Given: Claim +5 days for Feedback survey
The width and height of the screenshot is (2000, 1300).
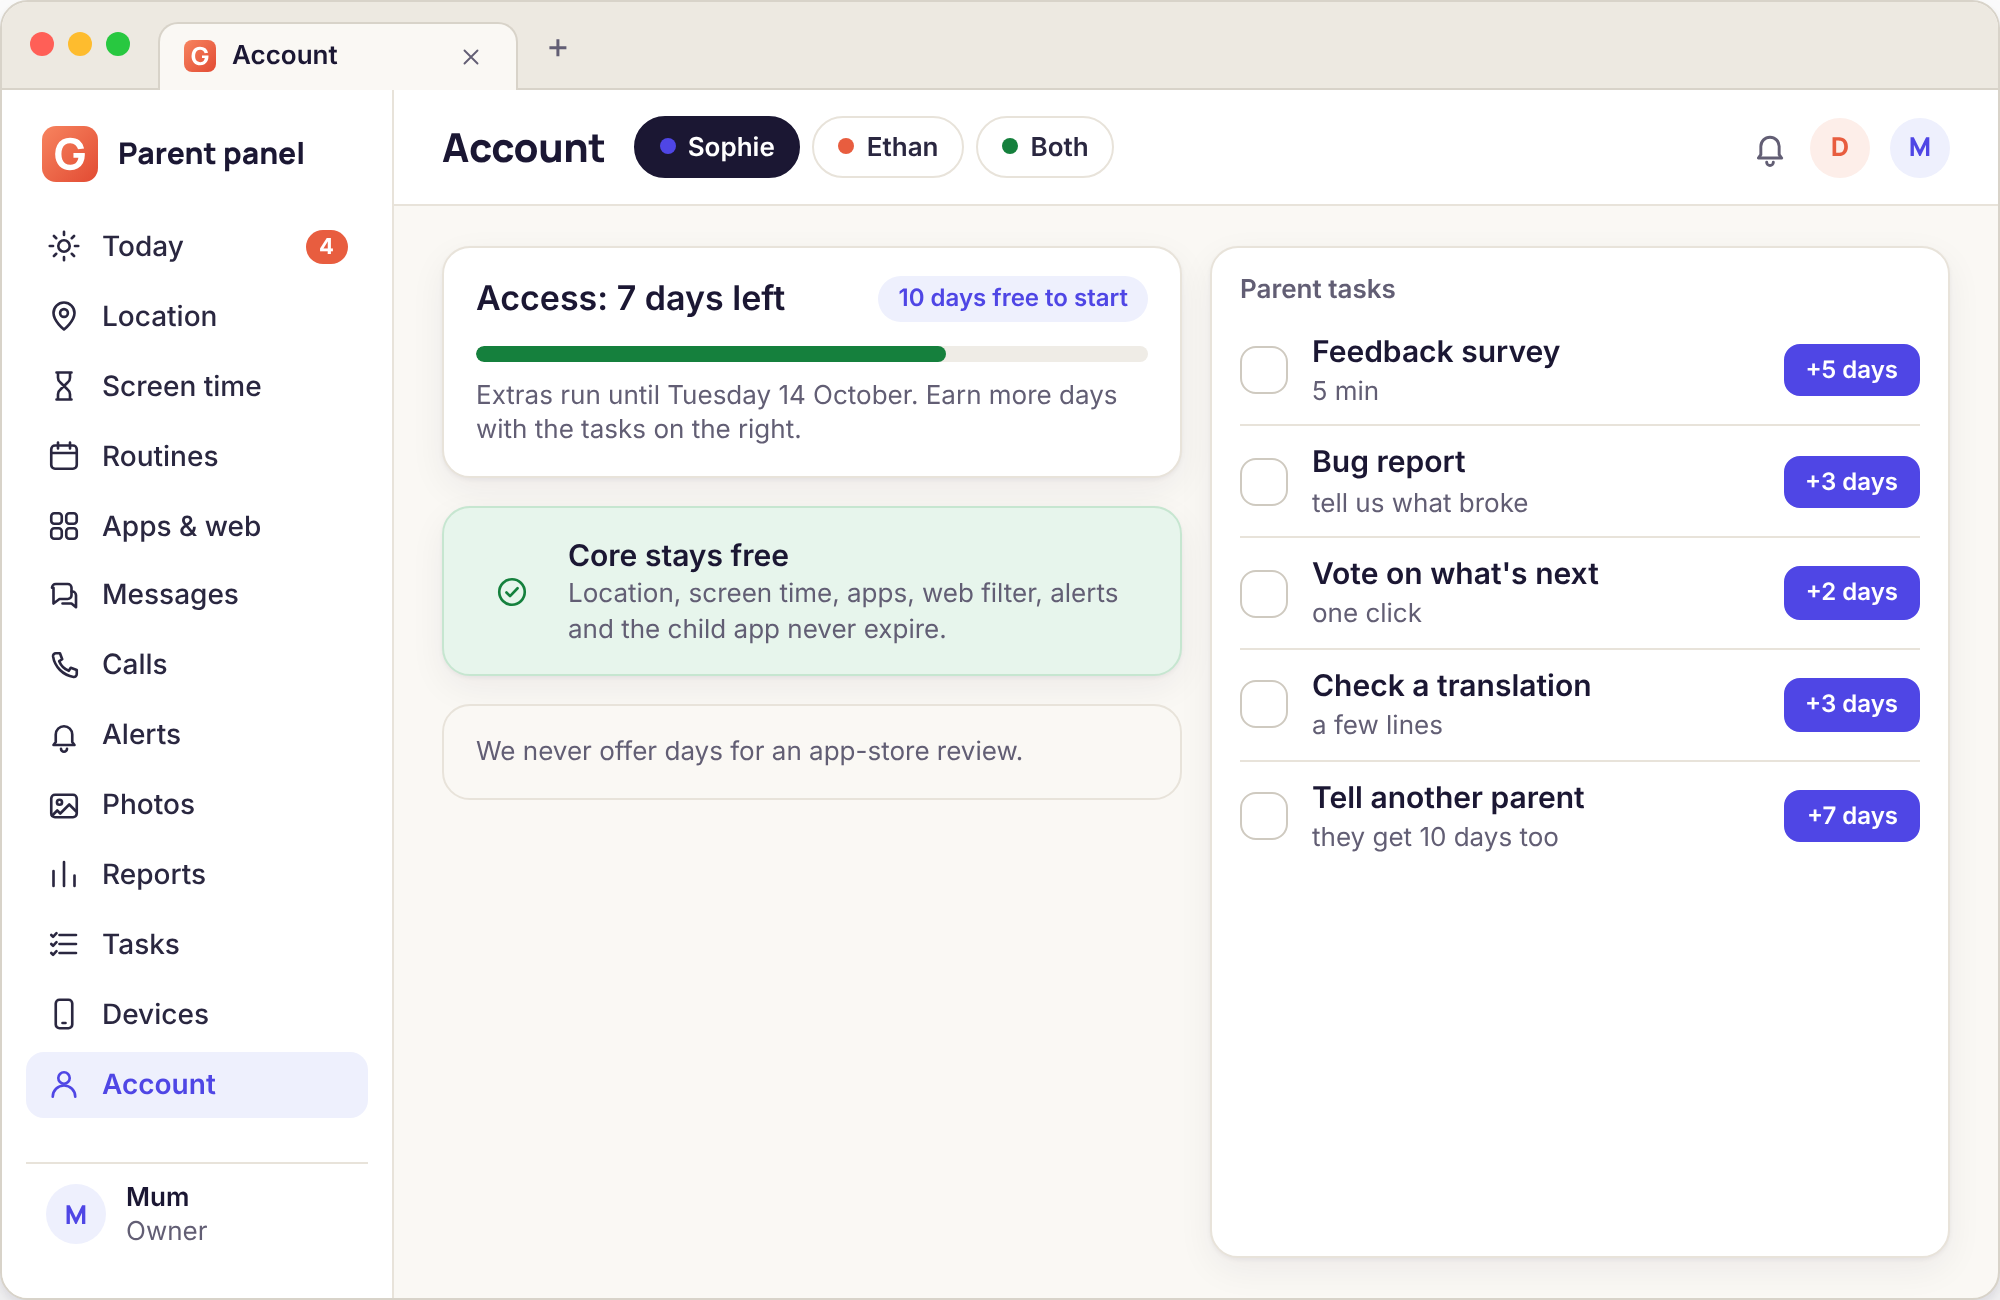Looking at the screenshot, I should tap(1852, 370).
